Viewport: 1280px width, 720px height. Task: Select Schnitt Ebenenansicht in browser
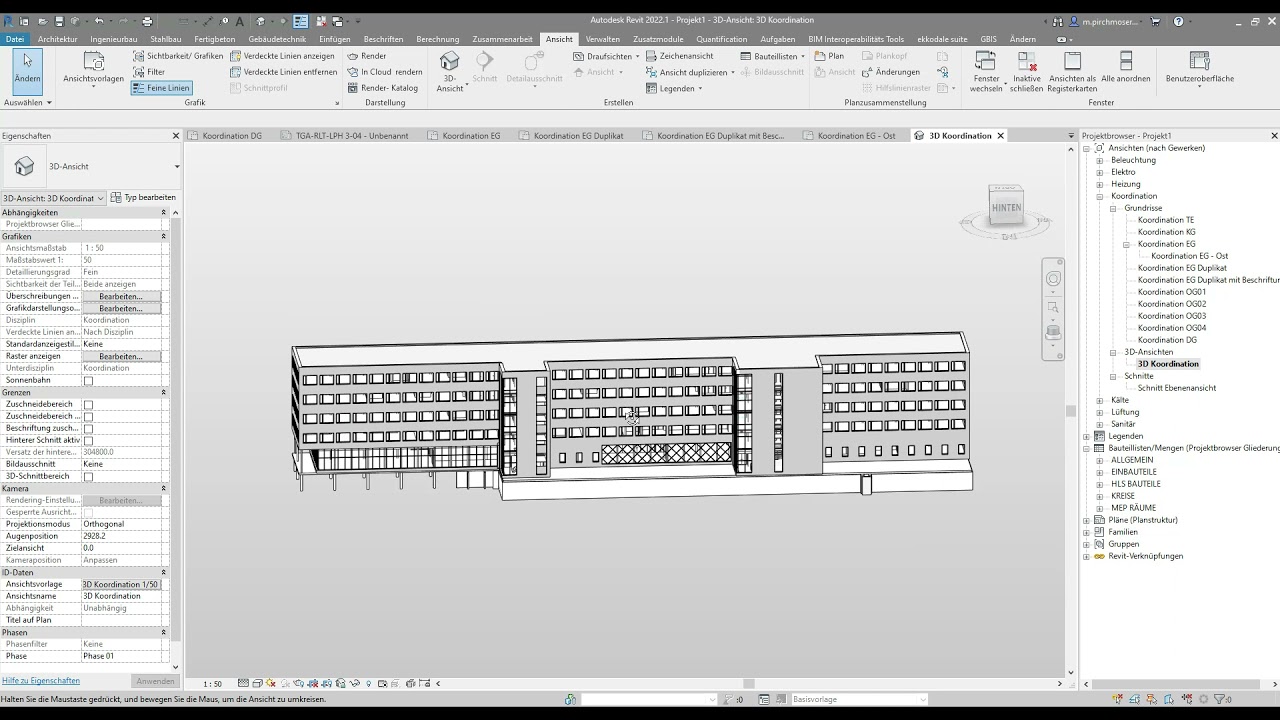(x=1177, y=388)
